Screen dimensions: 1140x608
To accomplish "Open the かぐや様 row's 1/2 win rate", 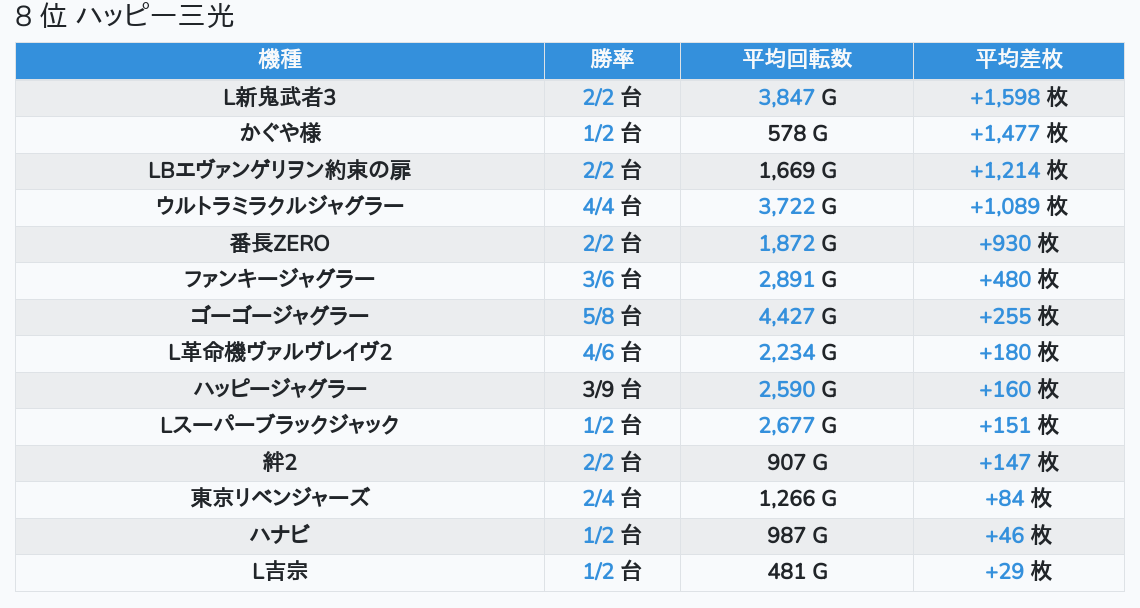I will (x=598, y=134).
